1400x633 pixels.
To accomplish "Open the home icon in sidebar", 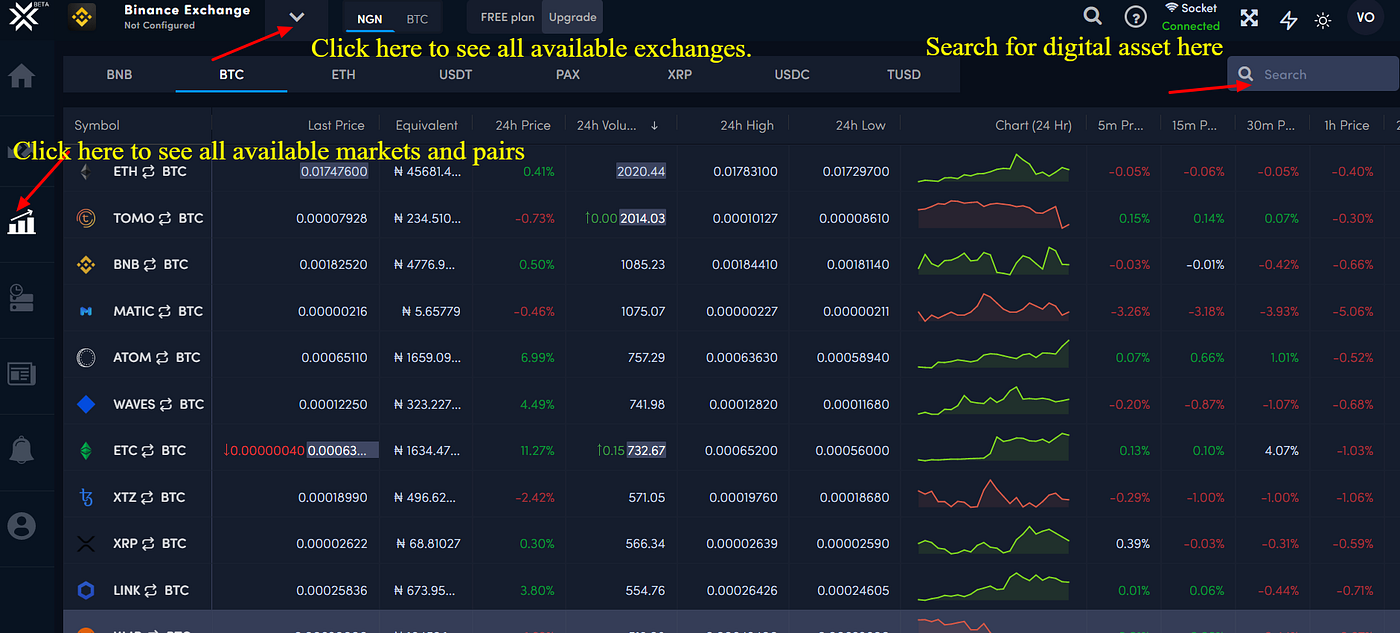I will coord(21,76).
